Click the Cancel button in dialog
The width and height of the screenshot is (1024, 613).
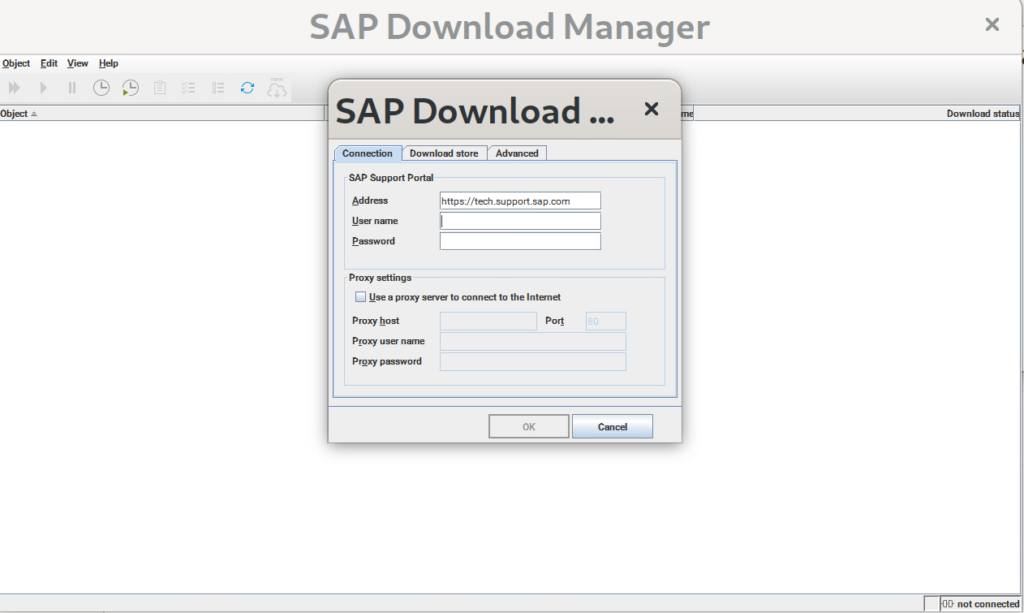coord(612,427)
